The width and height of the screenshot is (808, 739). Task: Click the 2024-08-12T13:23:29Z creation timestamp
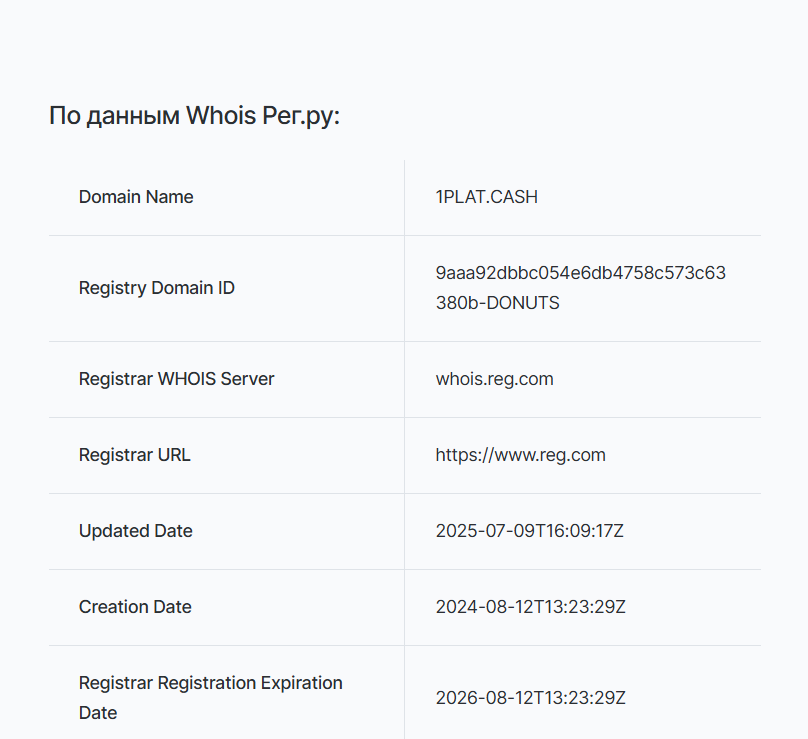(x=530, y=607)
